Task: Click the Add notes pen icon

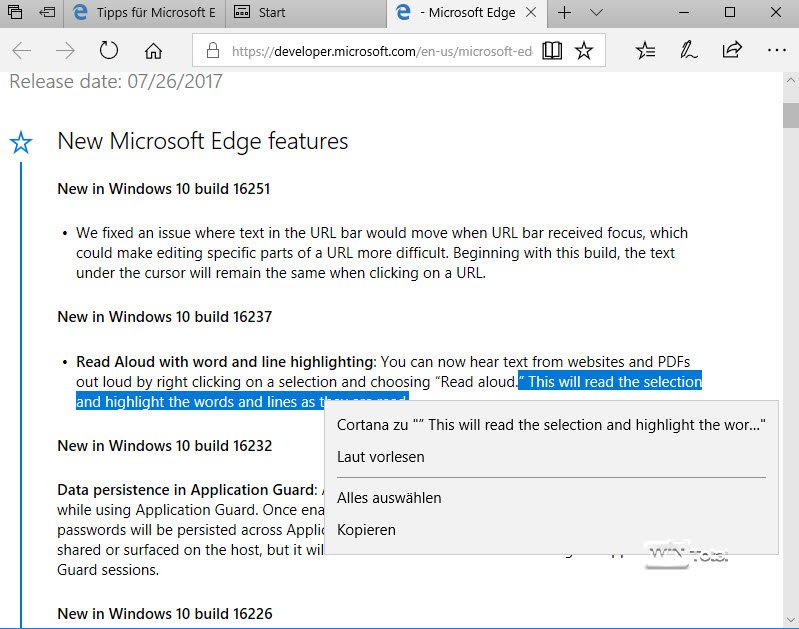Action: (688, 50)
